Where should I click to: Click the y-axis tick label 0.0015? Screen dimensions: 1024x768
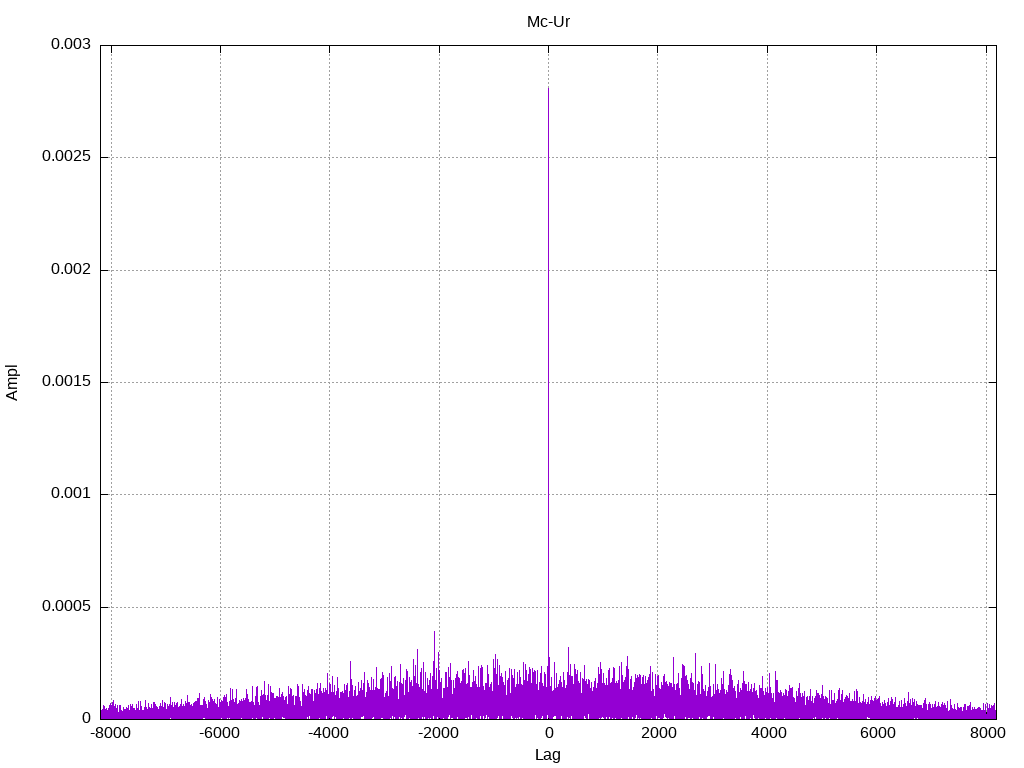point(66,381)
